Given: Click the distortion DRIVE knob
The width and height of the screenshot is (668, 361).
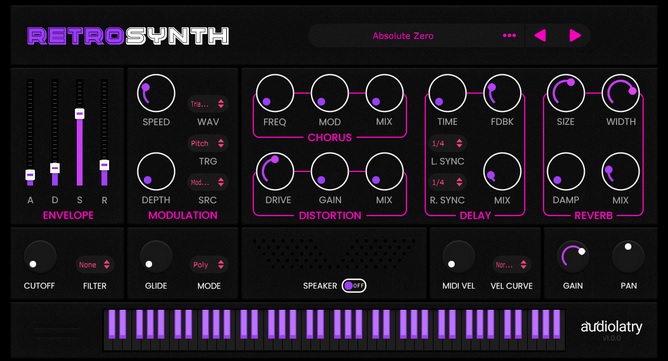Looking at the screenshot, I should (275, 172).
